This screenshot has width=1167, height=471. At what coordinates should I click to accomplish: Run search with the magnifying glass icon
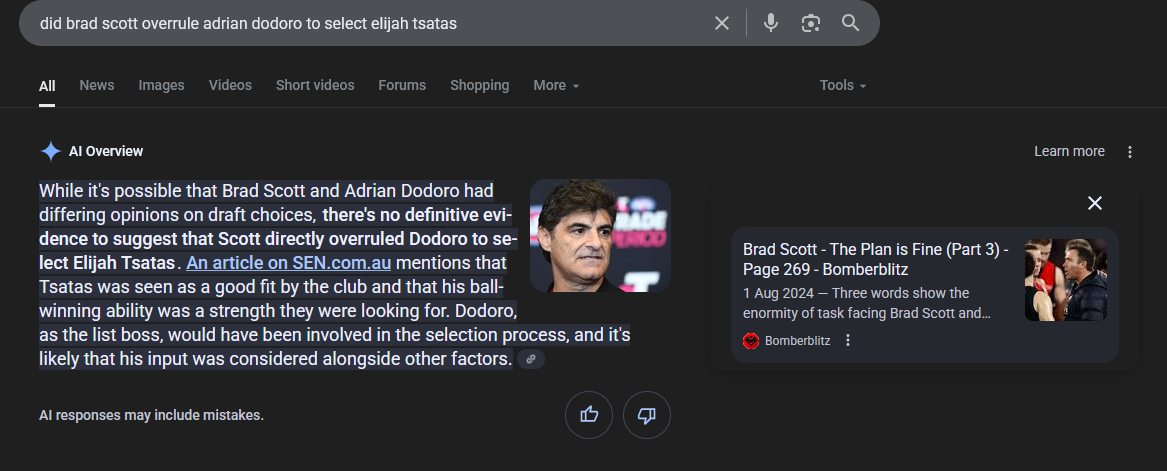coord(851,23)
